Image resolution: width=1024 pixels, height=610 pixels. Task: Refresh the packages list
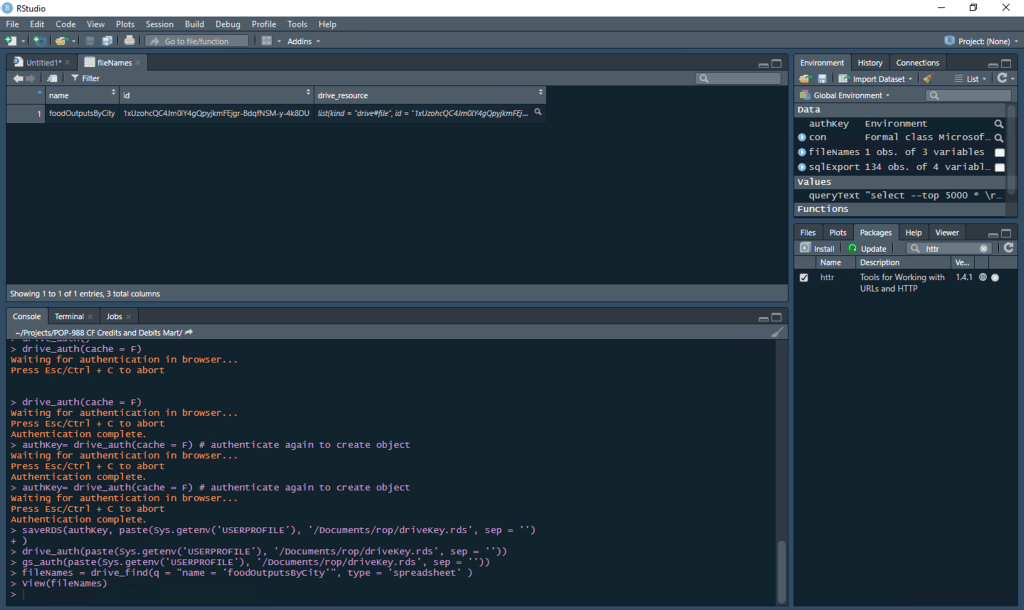[1009, 248]
